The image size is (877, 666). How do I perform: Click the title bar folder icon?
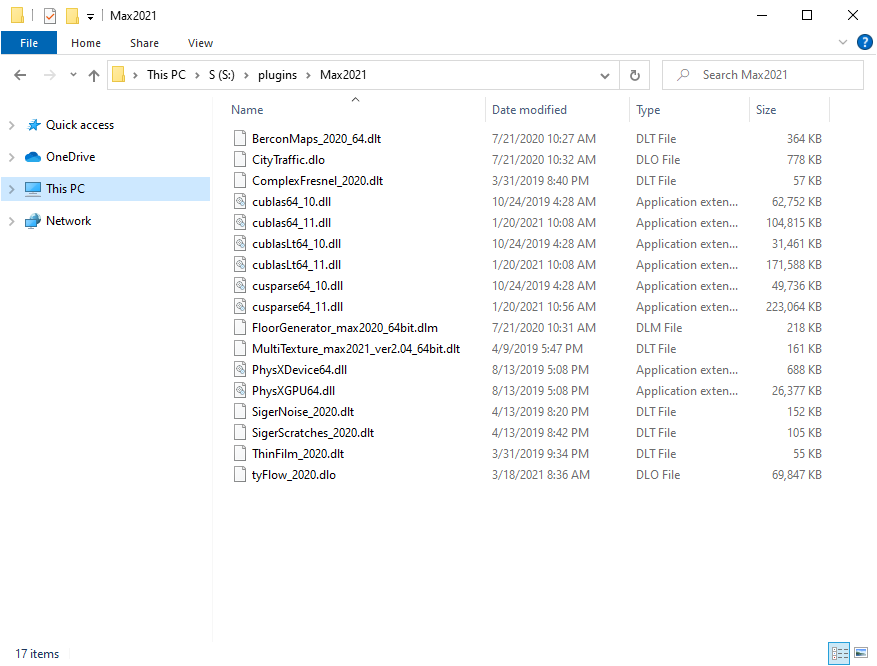(17, 15)
